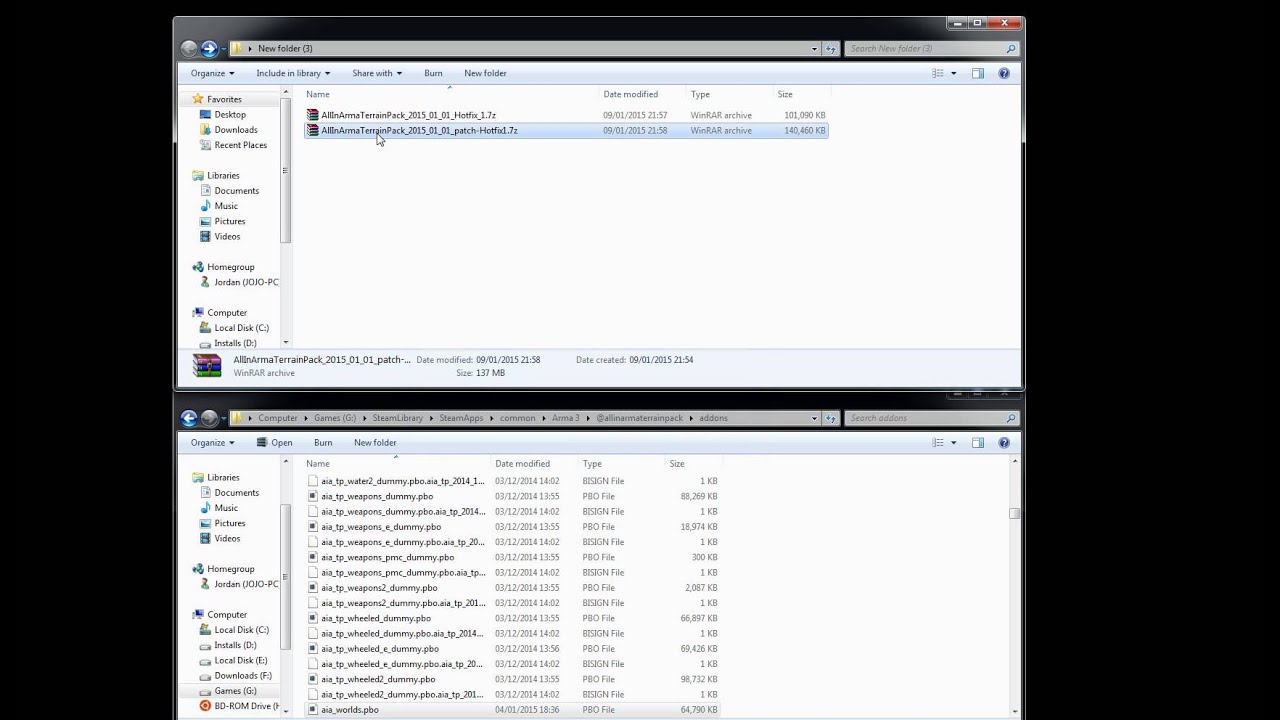This screenshot has height=720, width=1280.
Task: Click @allinarmaterrainpack in address bar
Action: coord(639,418)
